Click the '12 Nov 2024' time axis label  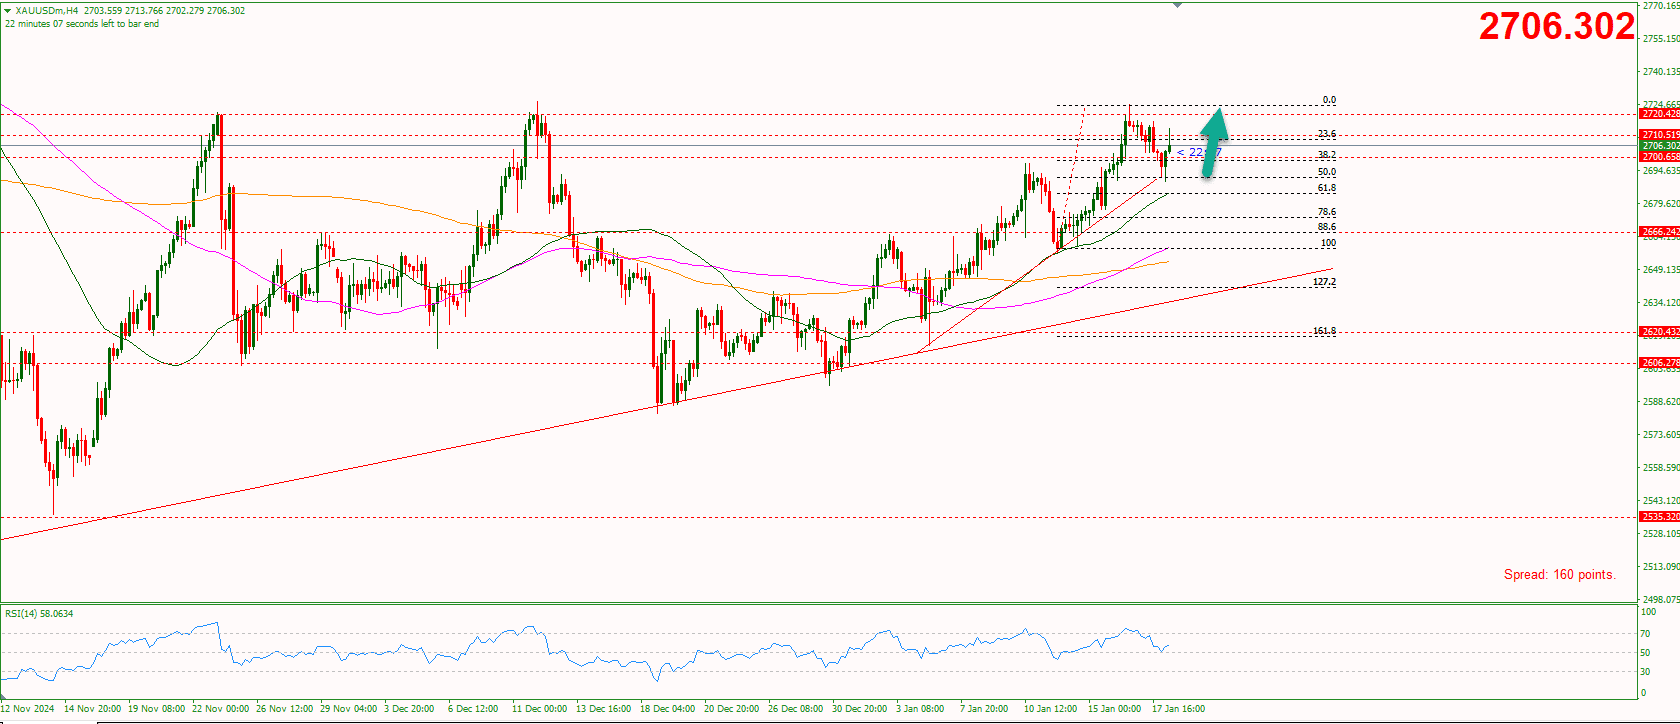(28, 709)
